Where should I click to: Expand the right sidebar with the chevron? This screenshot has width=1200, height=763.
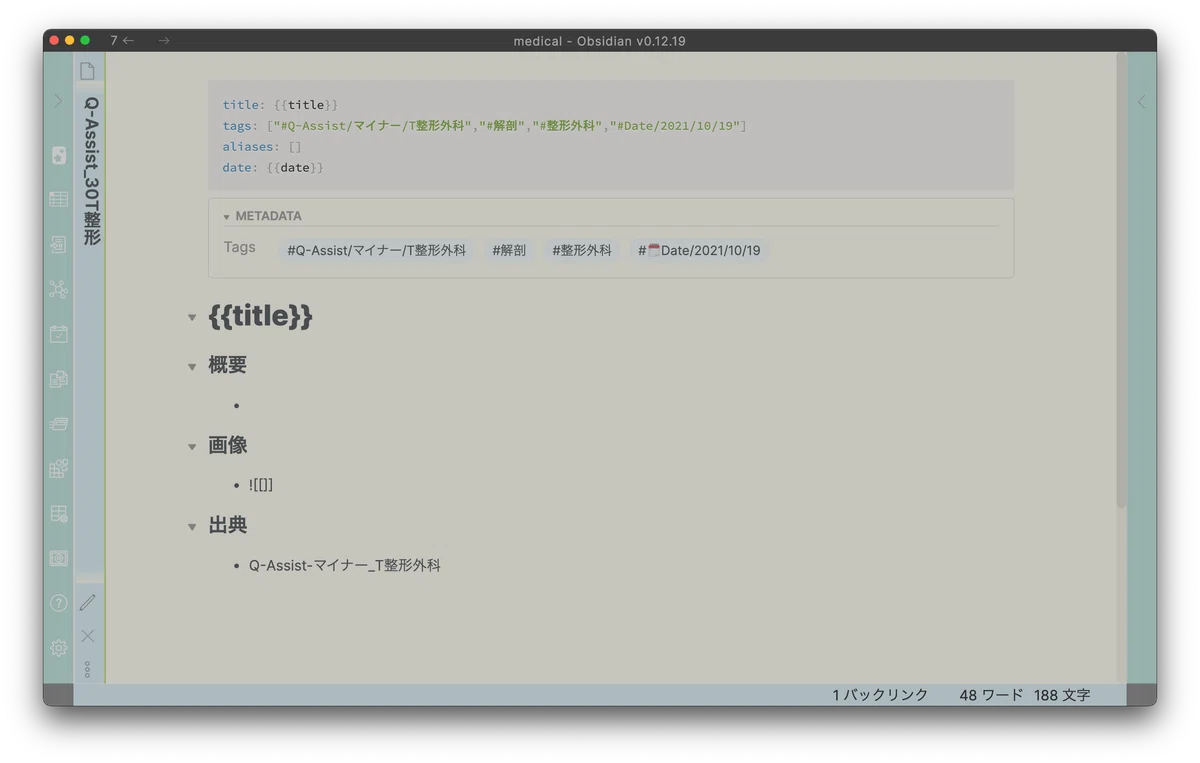pyautogui.click(x=1142, y=101)
